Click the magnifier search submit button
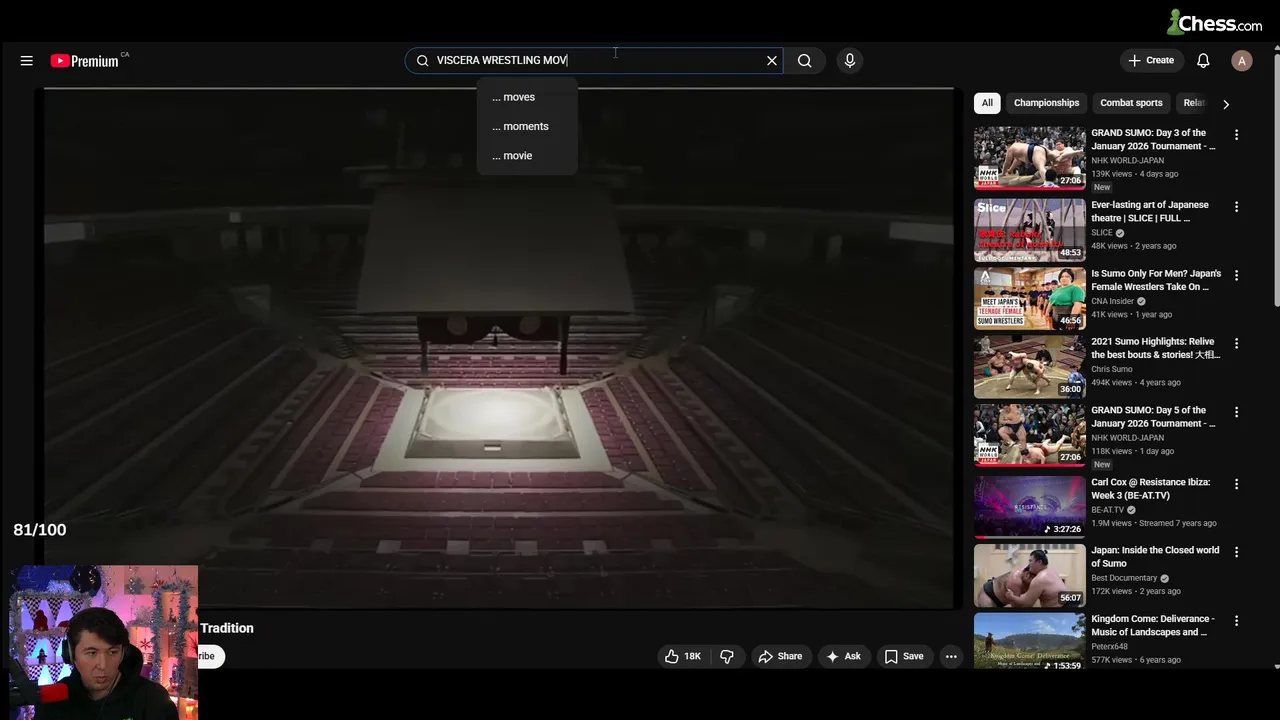This screenshot has height=720, width=1280. 805,61
